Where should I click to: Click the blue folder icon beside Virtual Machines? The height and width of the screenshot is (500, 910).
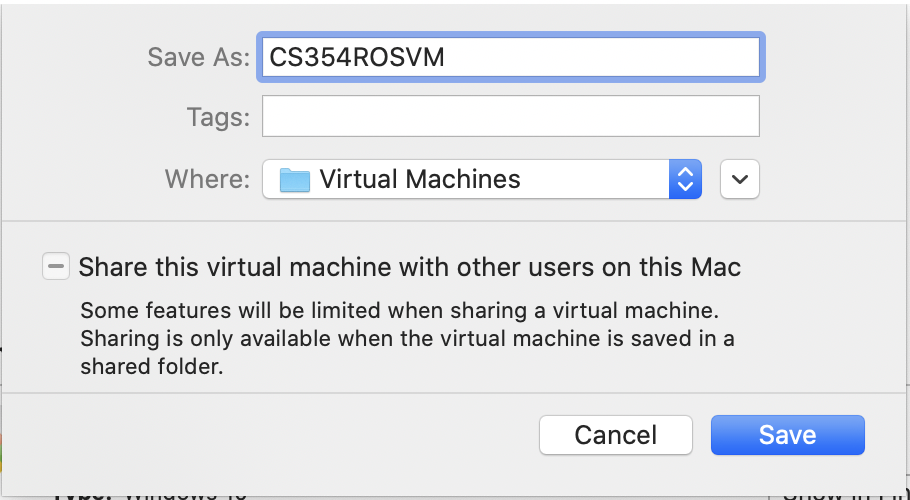295,180
